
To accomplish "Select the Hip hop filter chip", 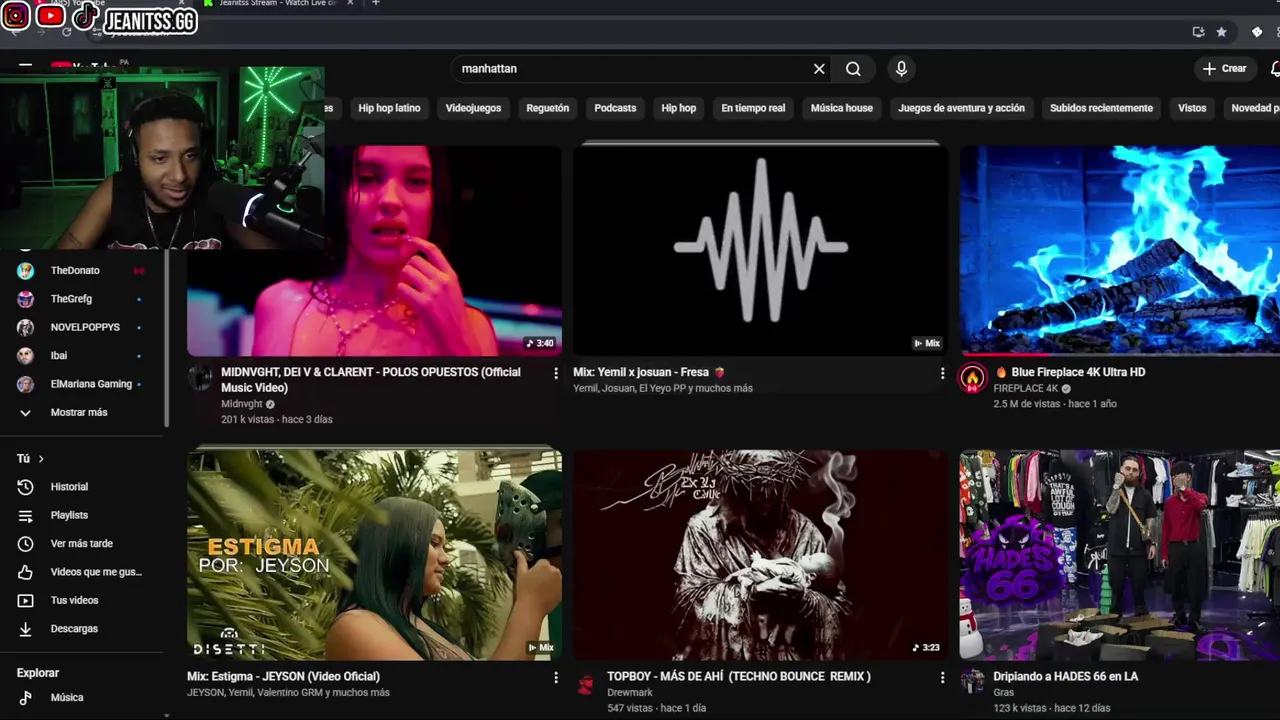I will pos(678,108).
